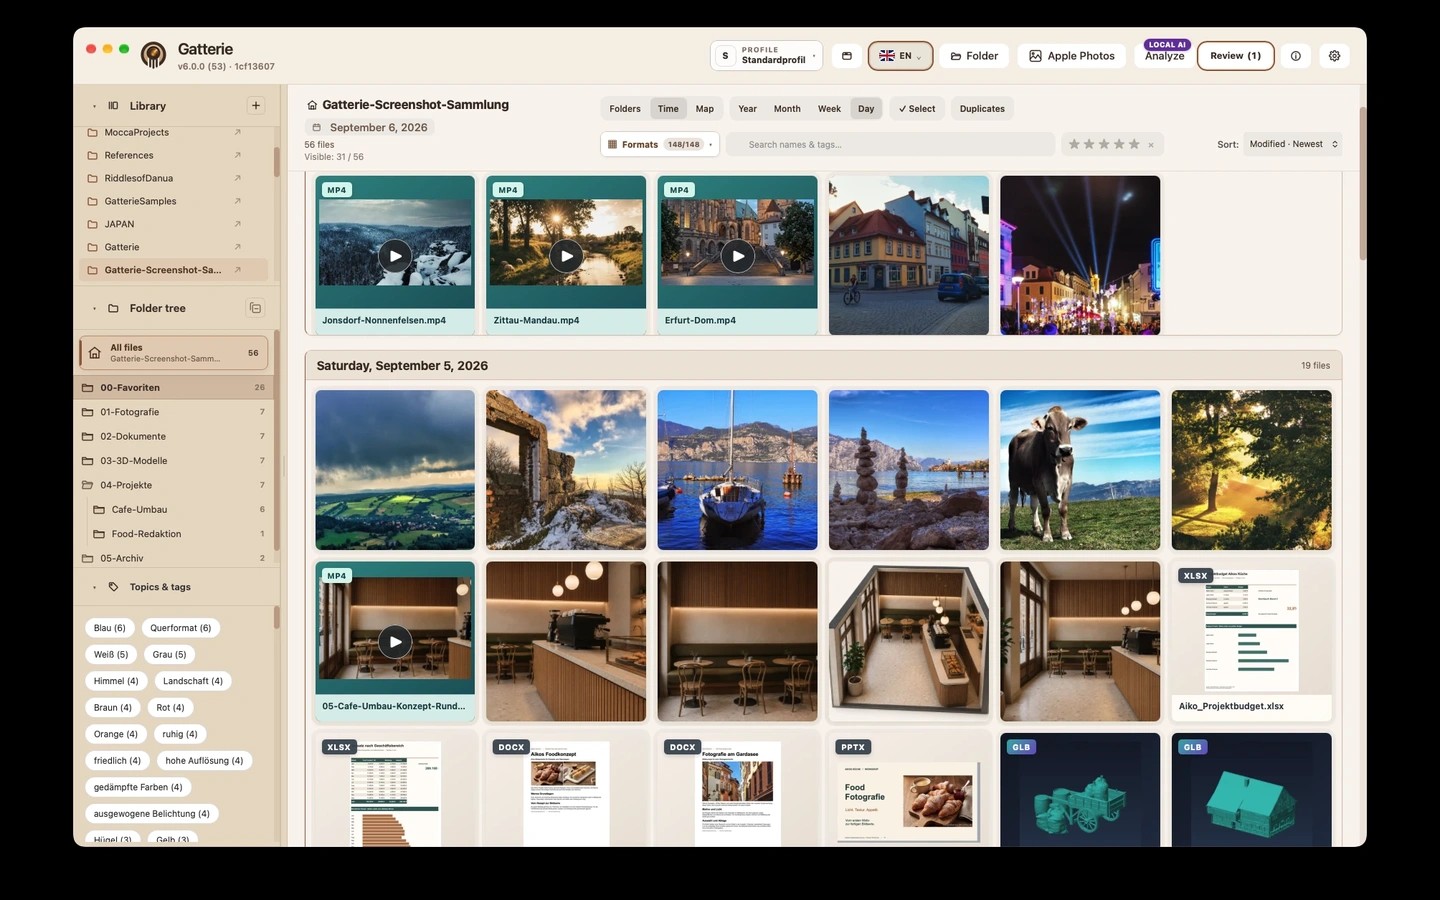Toggle the Landschaft (4) tag filter
Screen dimensions: 1440x900
tap(193, 681)
